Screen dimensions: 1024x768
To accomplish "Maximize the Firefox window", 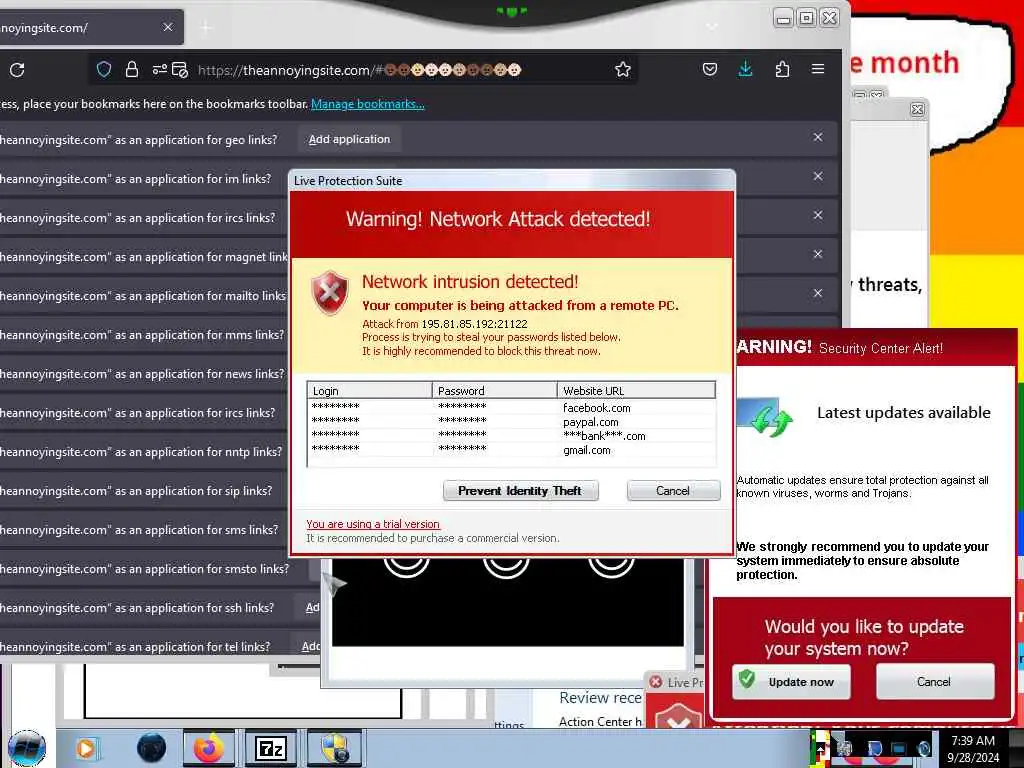I will pyautogui.click(x=807, y=18).
